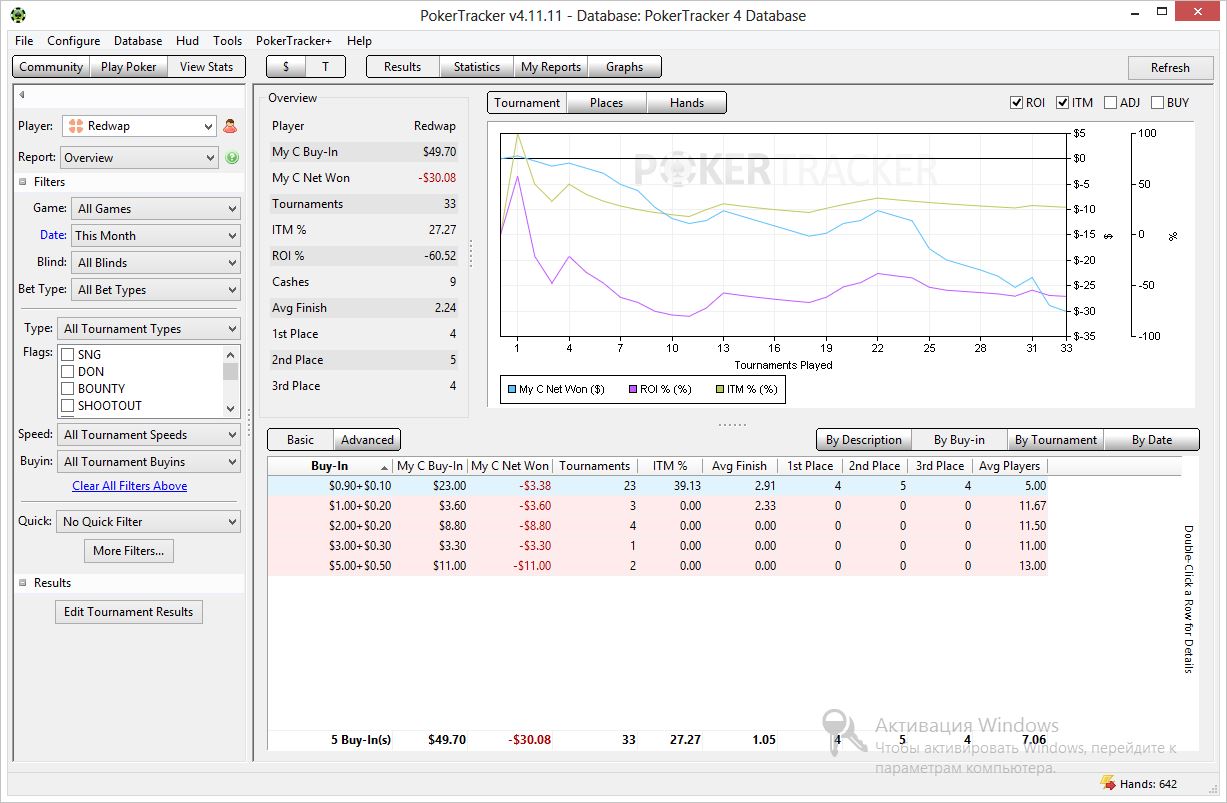The image size is (1227, 803).
Task: Click the Buy-In column sort arrow
Action: [384, 467]
